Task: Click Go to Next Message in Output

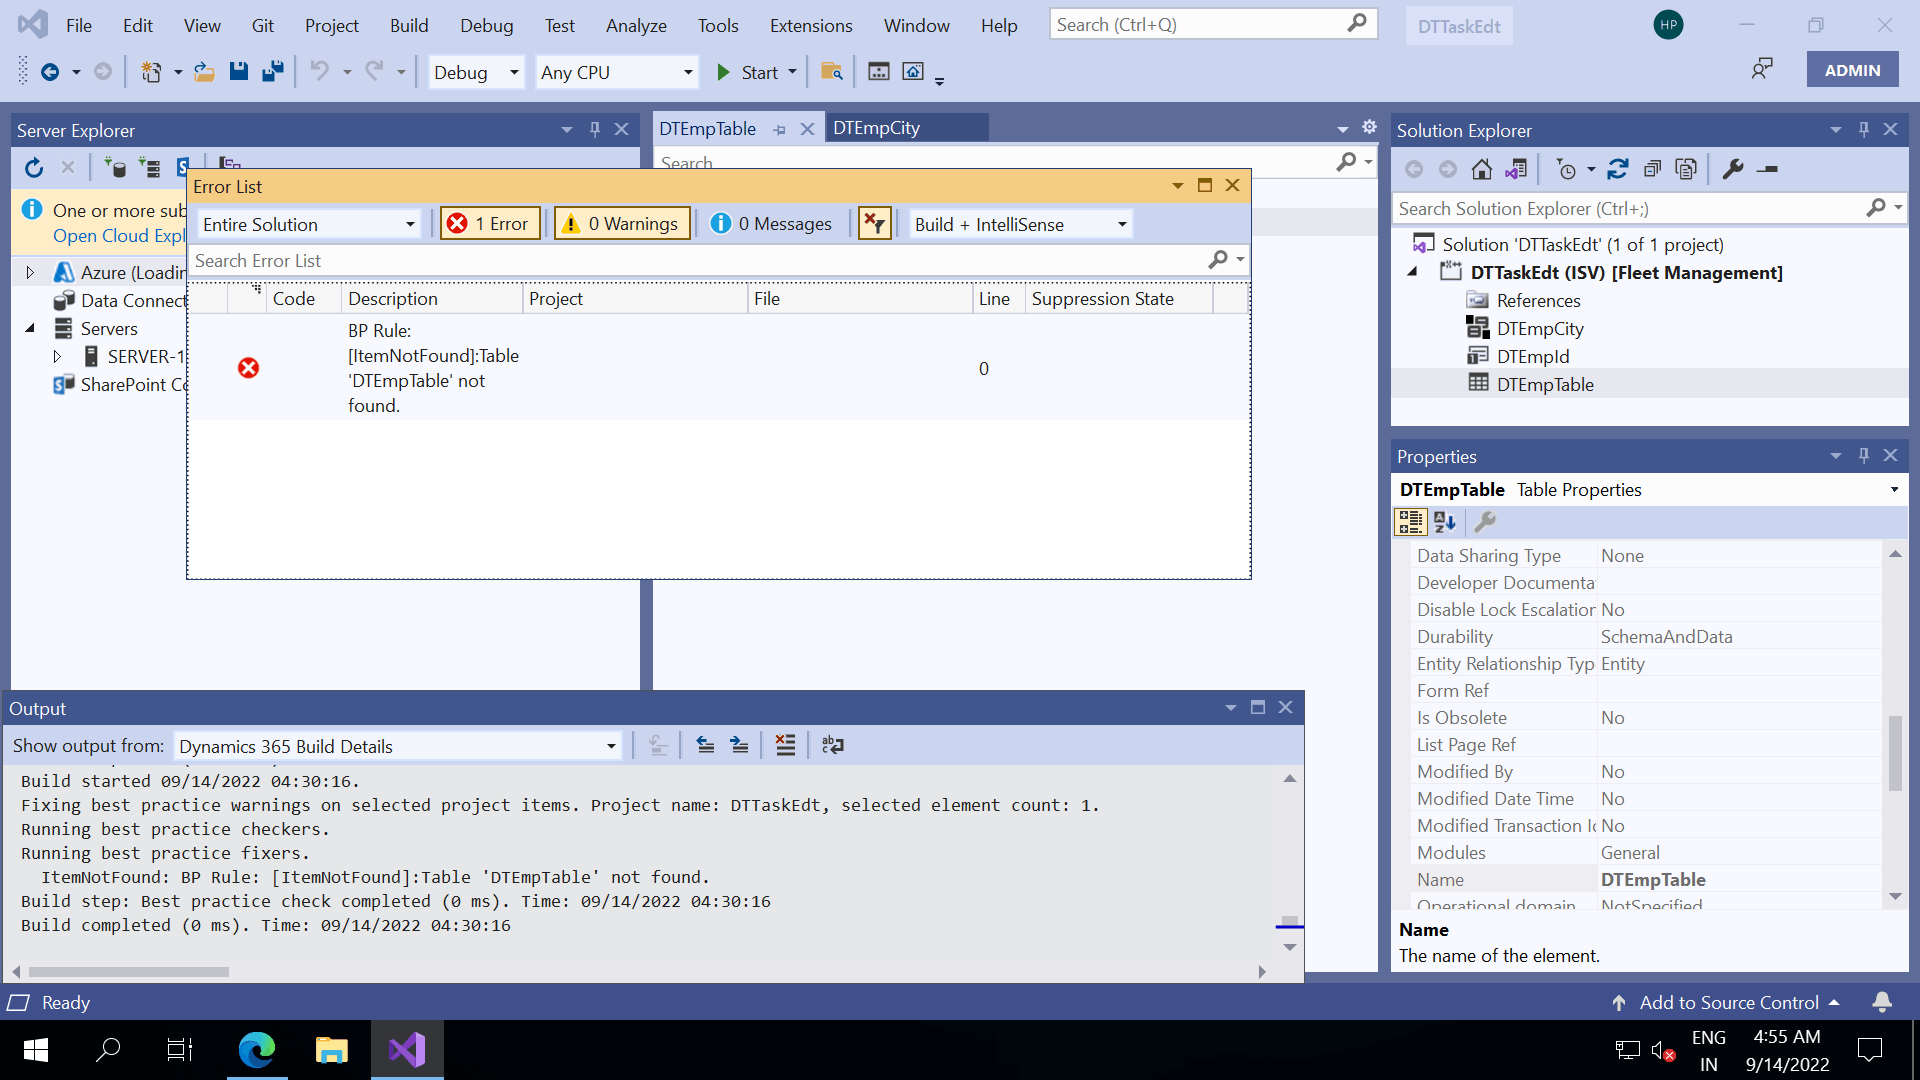Action: tap(739, 746)
